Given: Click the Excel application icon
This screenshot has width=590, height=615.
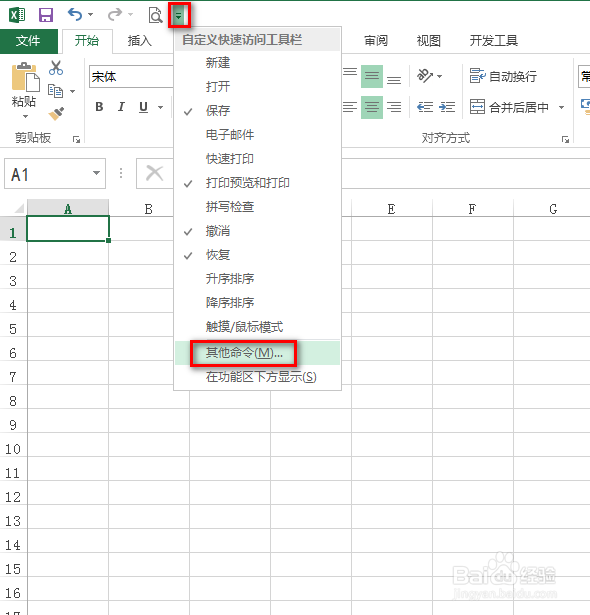Looking at the screenshot, I should coord(17,15).
